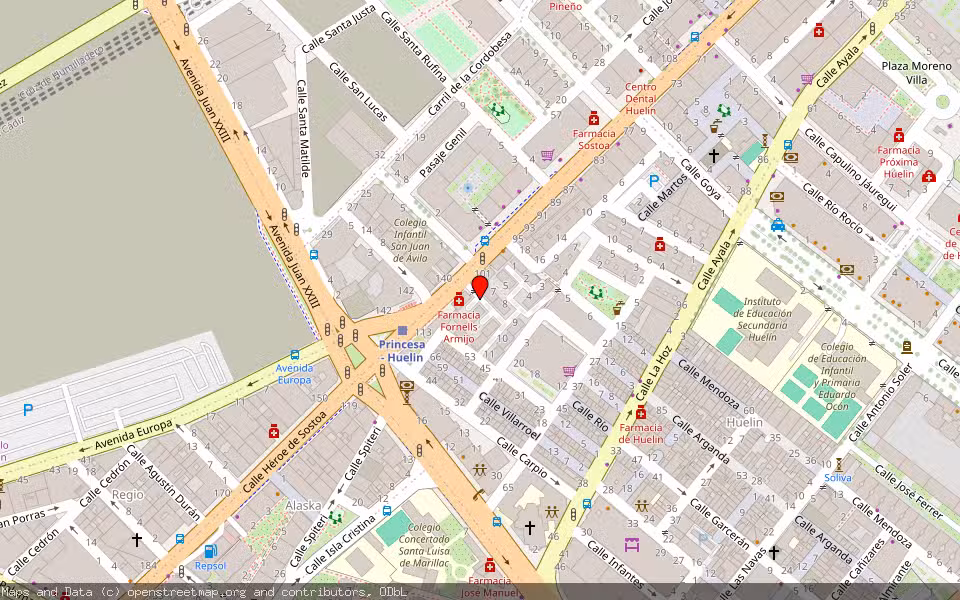Select the Calle José Ferrer label
This screenshot has width=960, height=600.
pyautogui.click(x=908, y=492)
